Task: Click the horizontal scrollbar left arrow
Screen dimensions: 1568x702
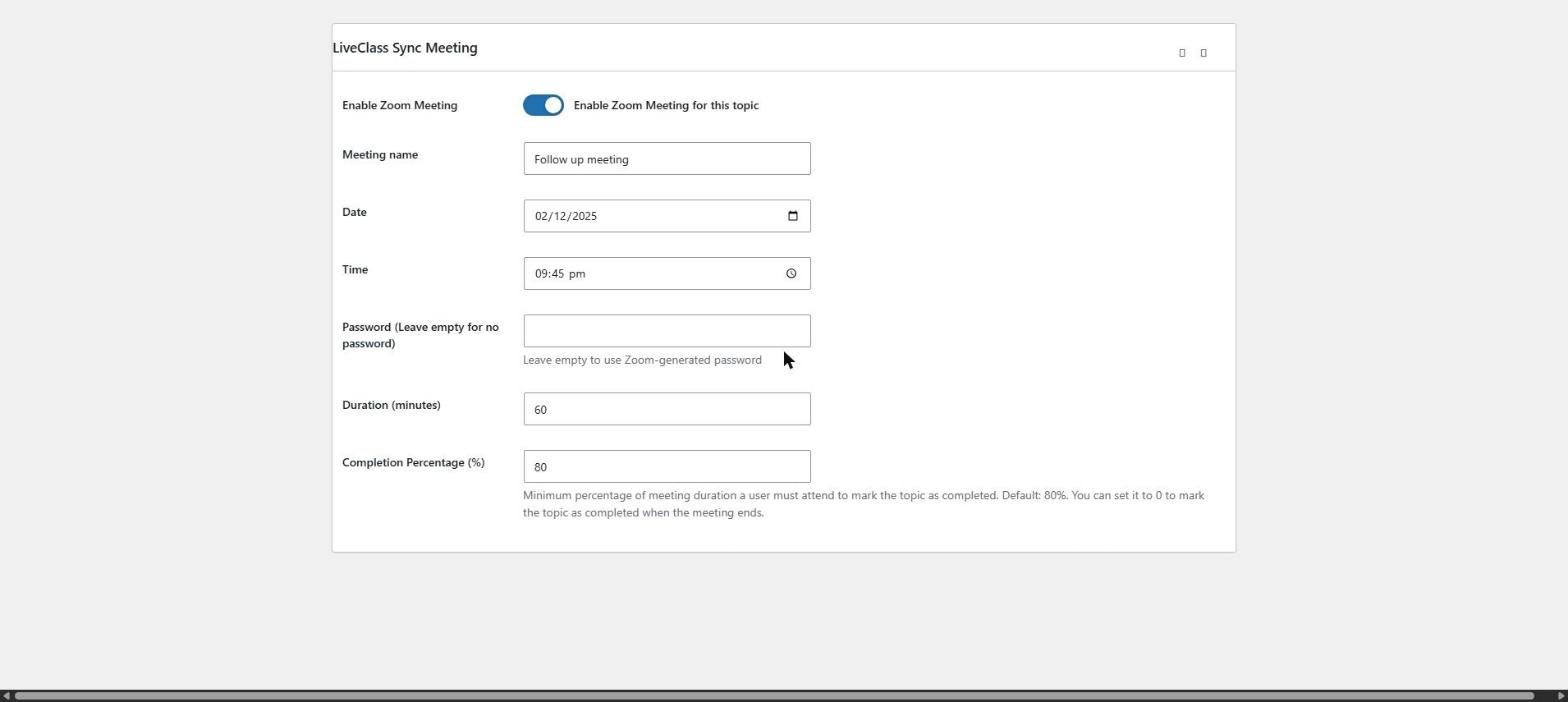Action: pos(6,696)
